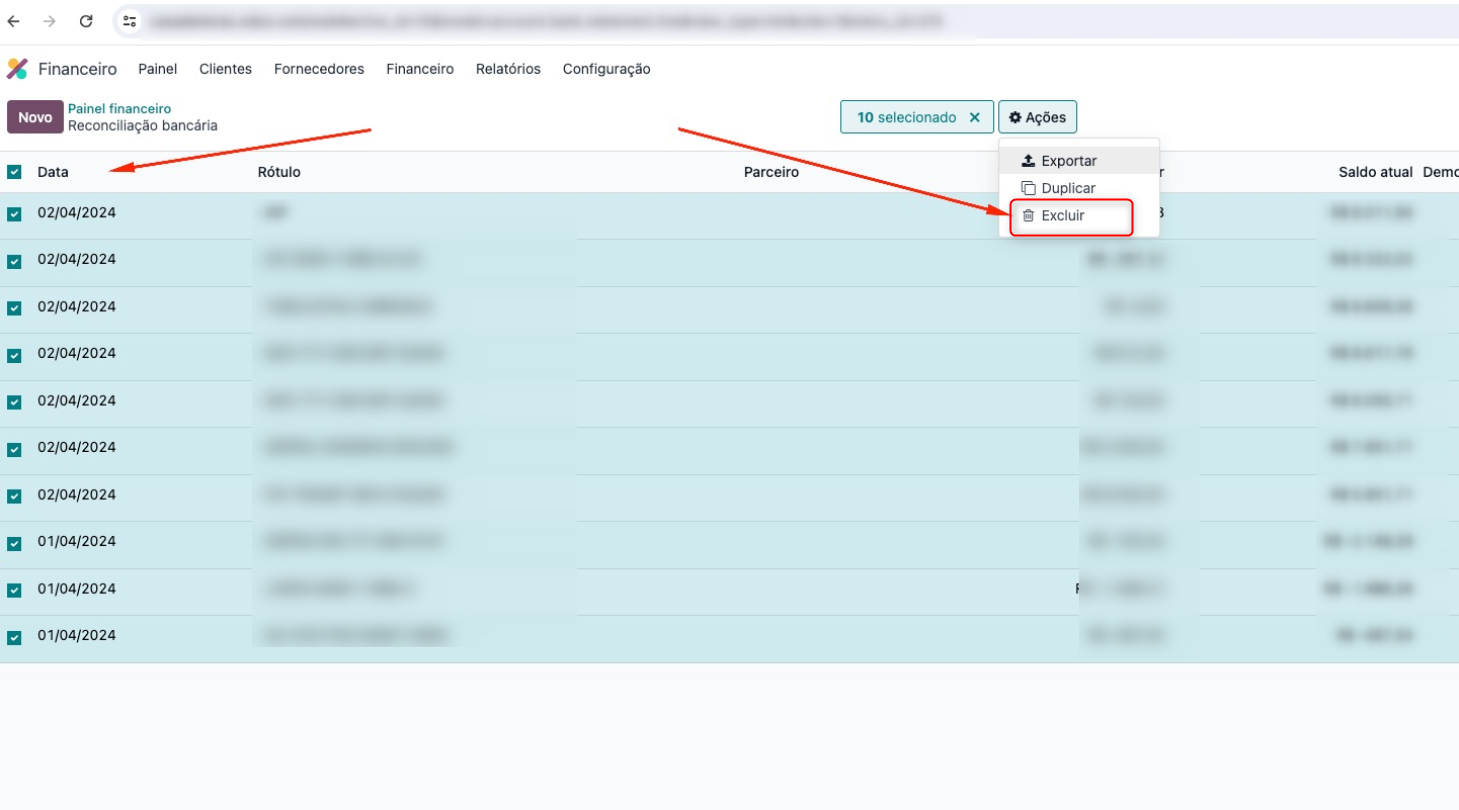Click the browser forward arrow
Screen dimensions: 1459x810
pyautogui.click(x=49, y=20)
